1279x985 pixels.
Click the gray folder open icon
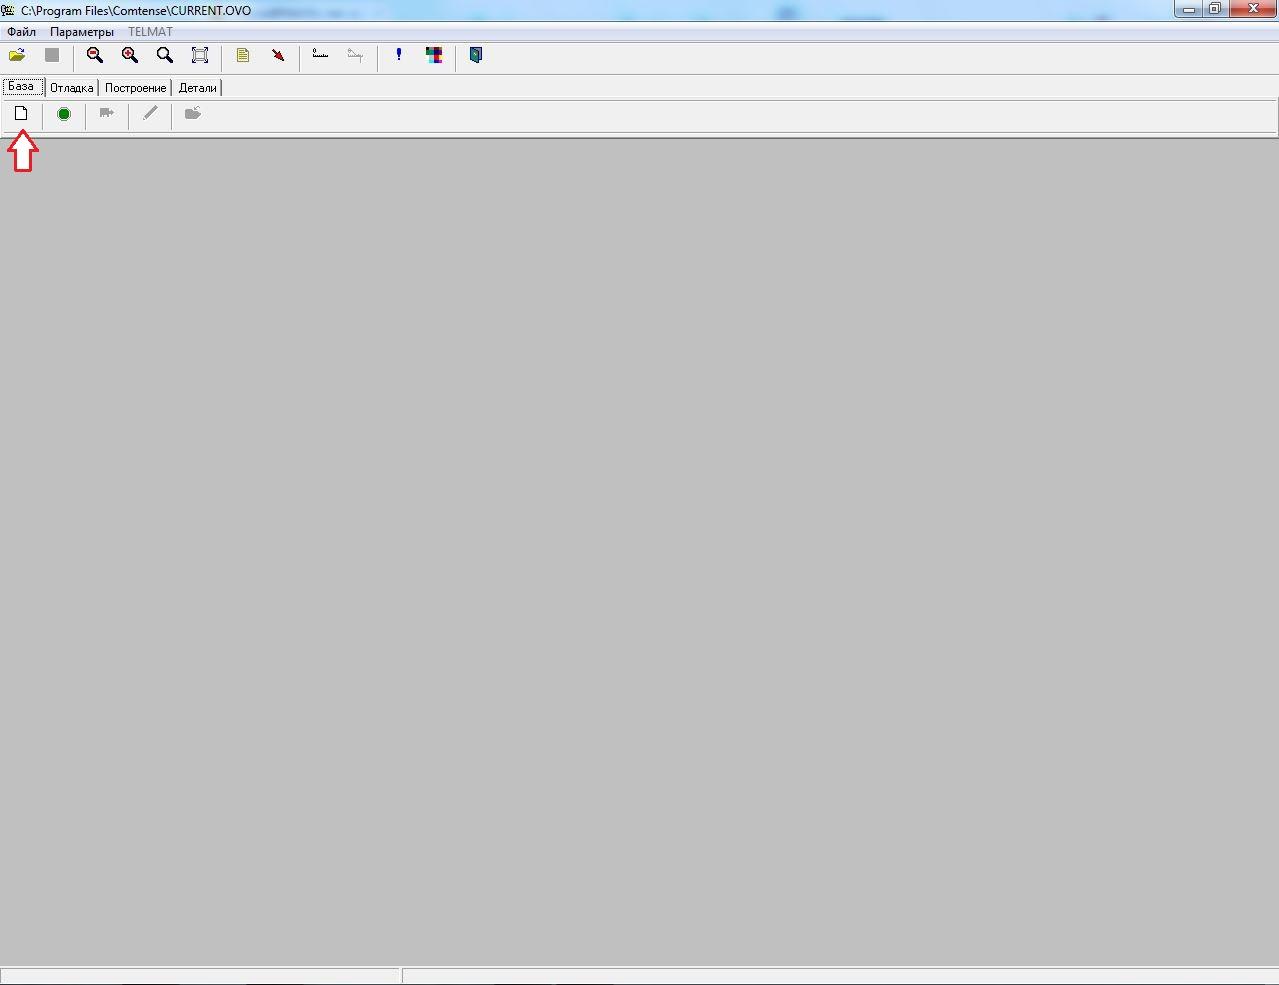[x=193, y=114]
